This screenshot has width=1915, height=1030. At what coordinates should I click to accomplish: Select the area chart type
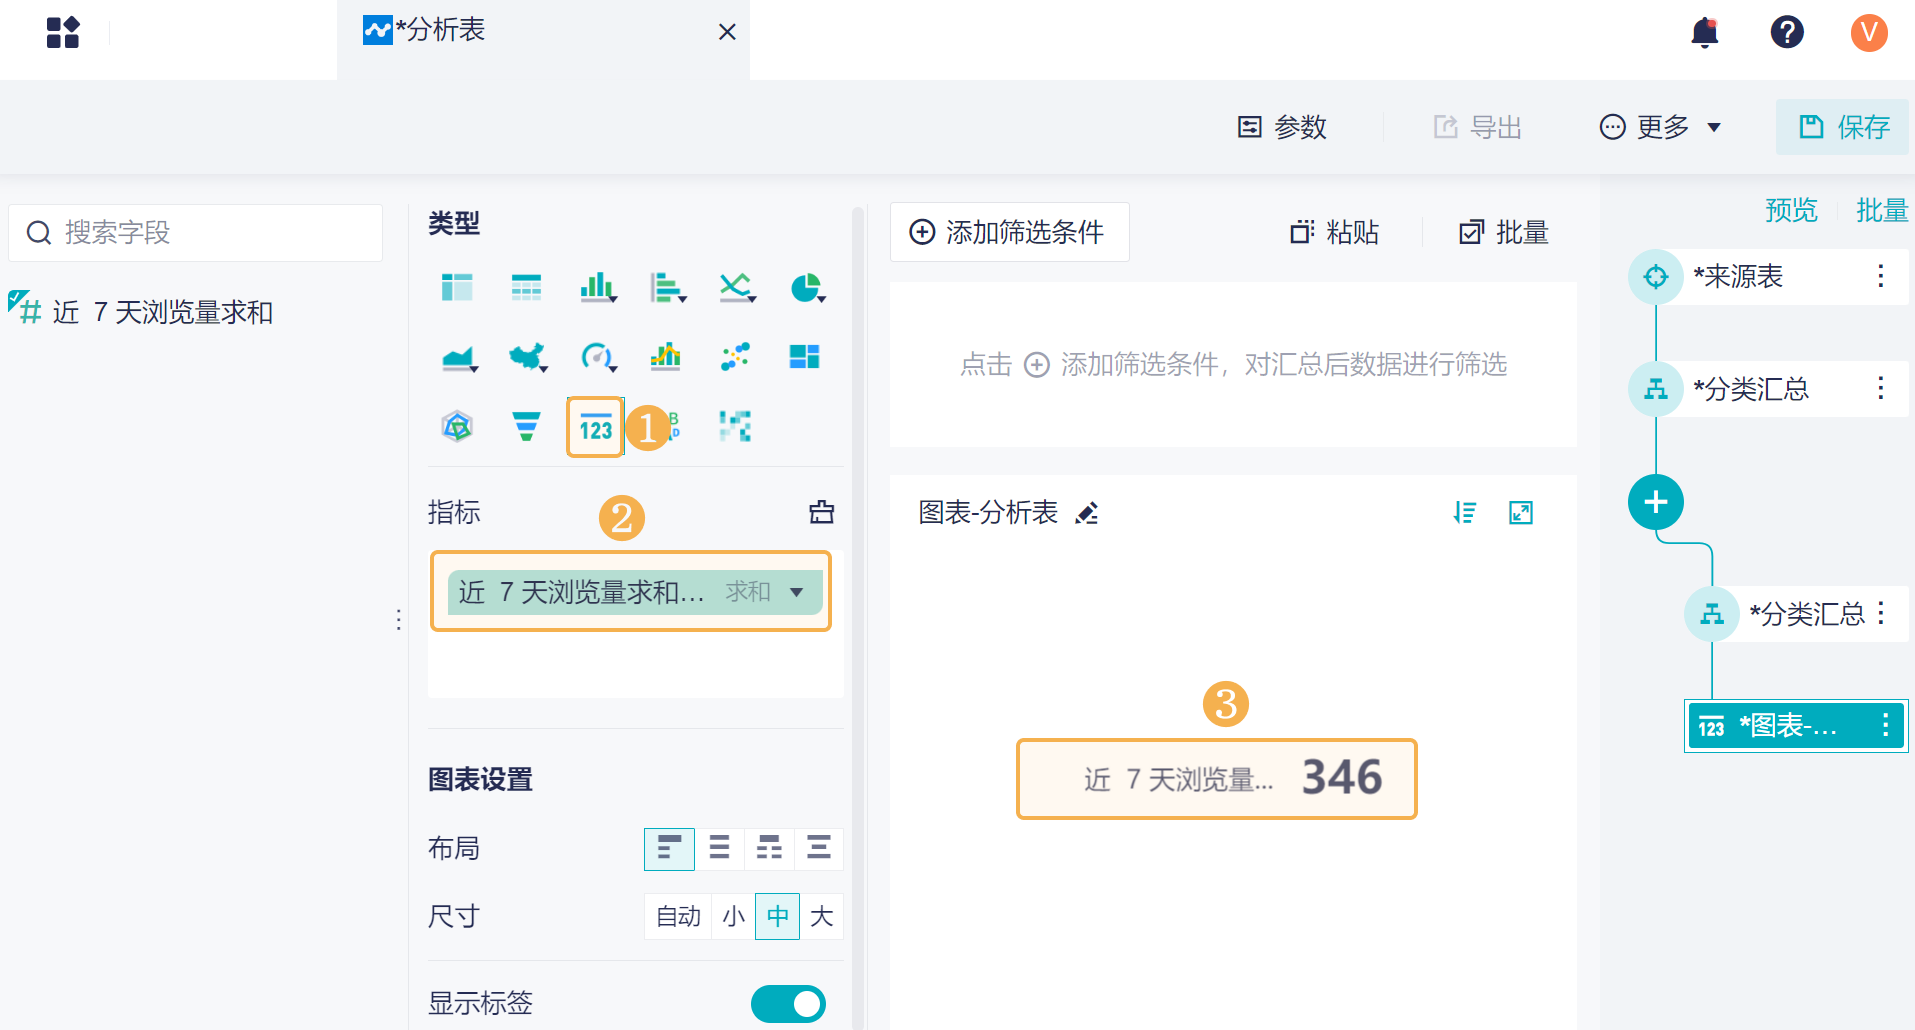click(x=459, y=357)
